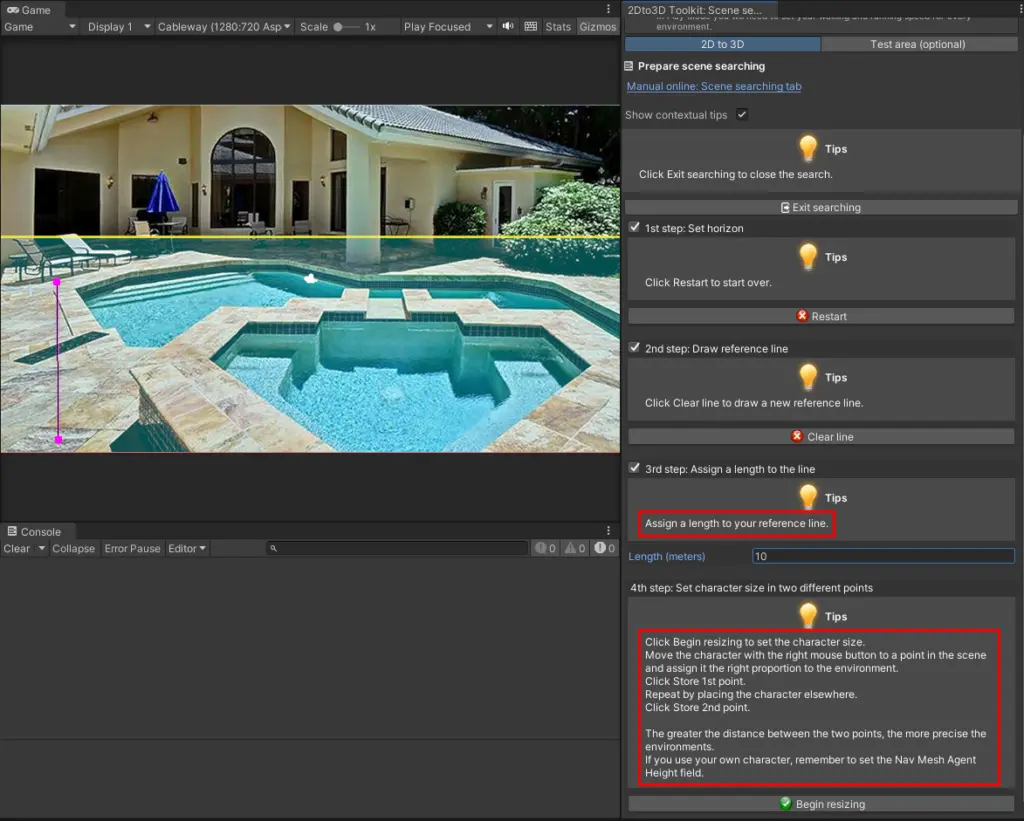1024x821 pixels.
Task: Open the Display 1 dropdown
Action: (x=118, y=27)
